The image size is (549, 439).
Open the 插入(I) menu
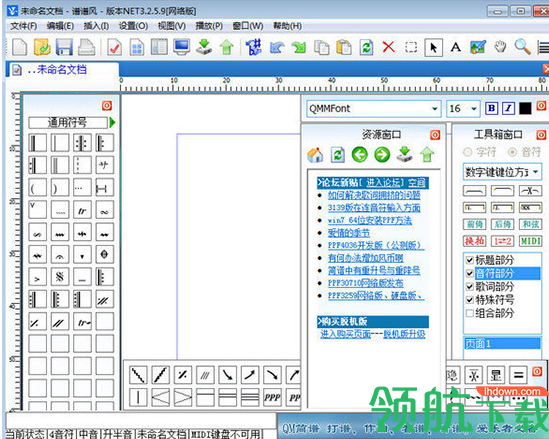[96, 26]
